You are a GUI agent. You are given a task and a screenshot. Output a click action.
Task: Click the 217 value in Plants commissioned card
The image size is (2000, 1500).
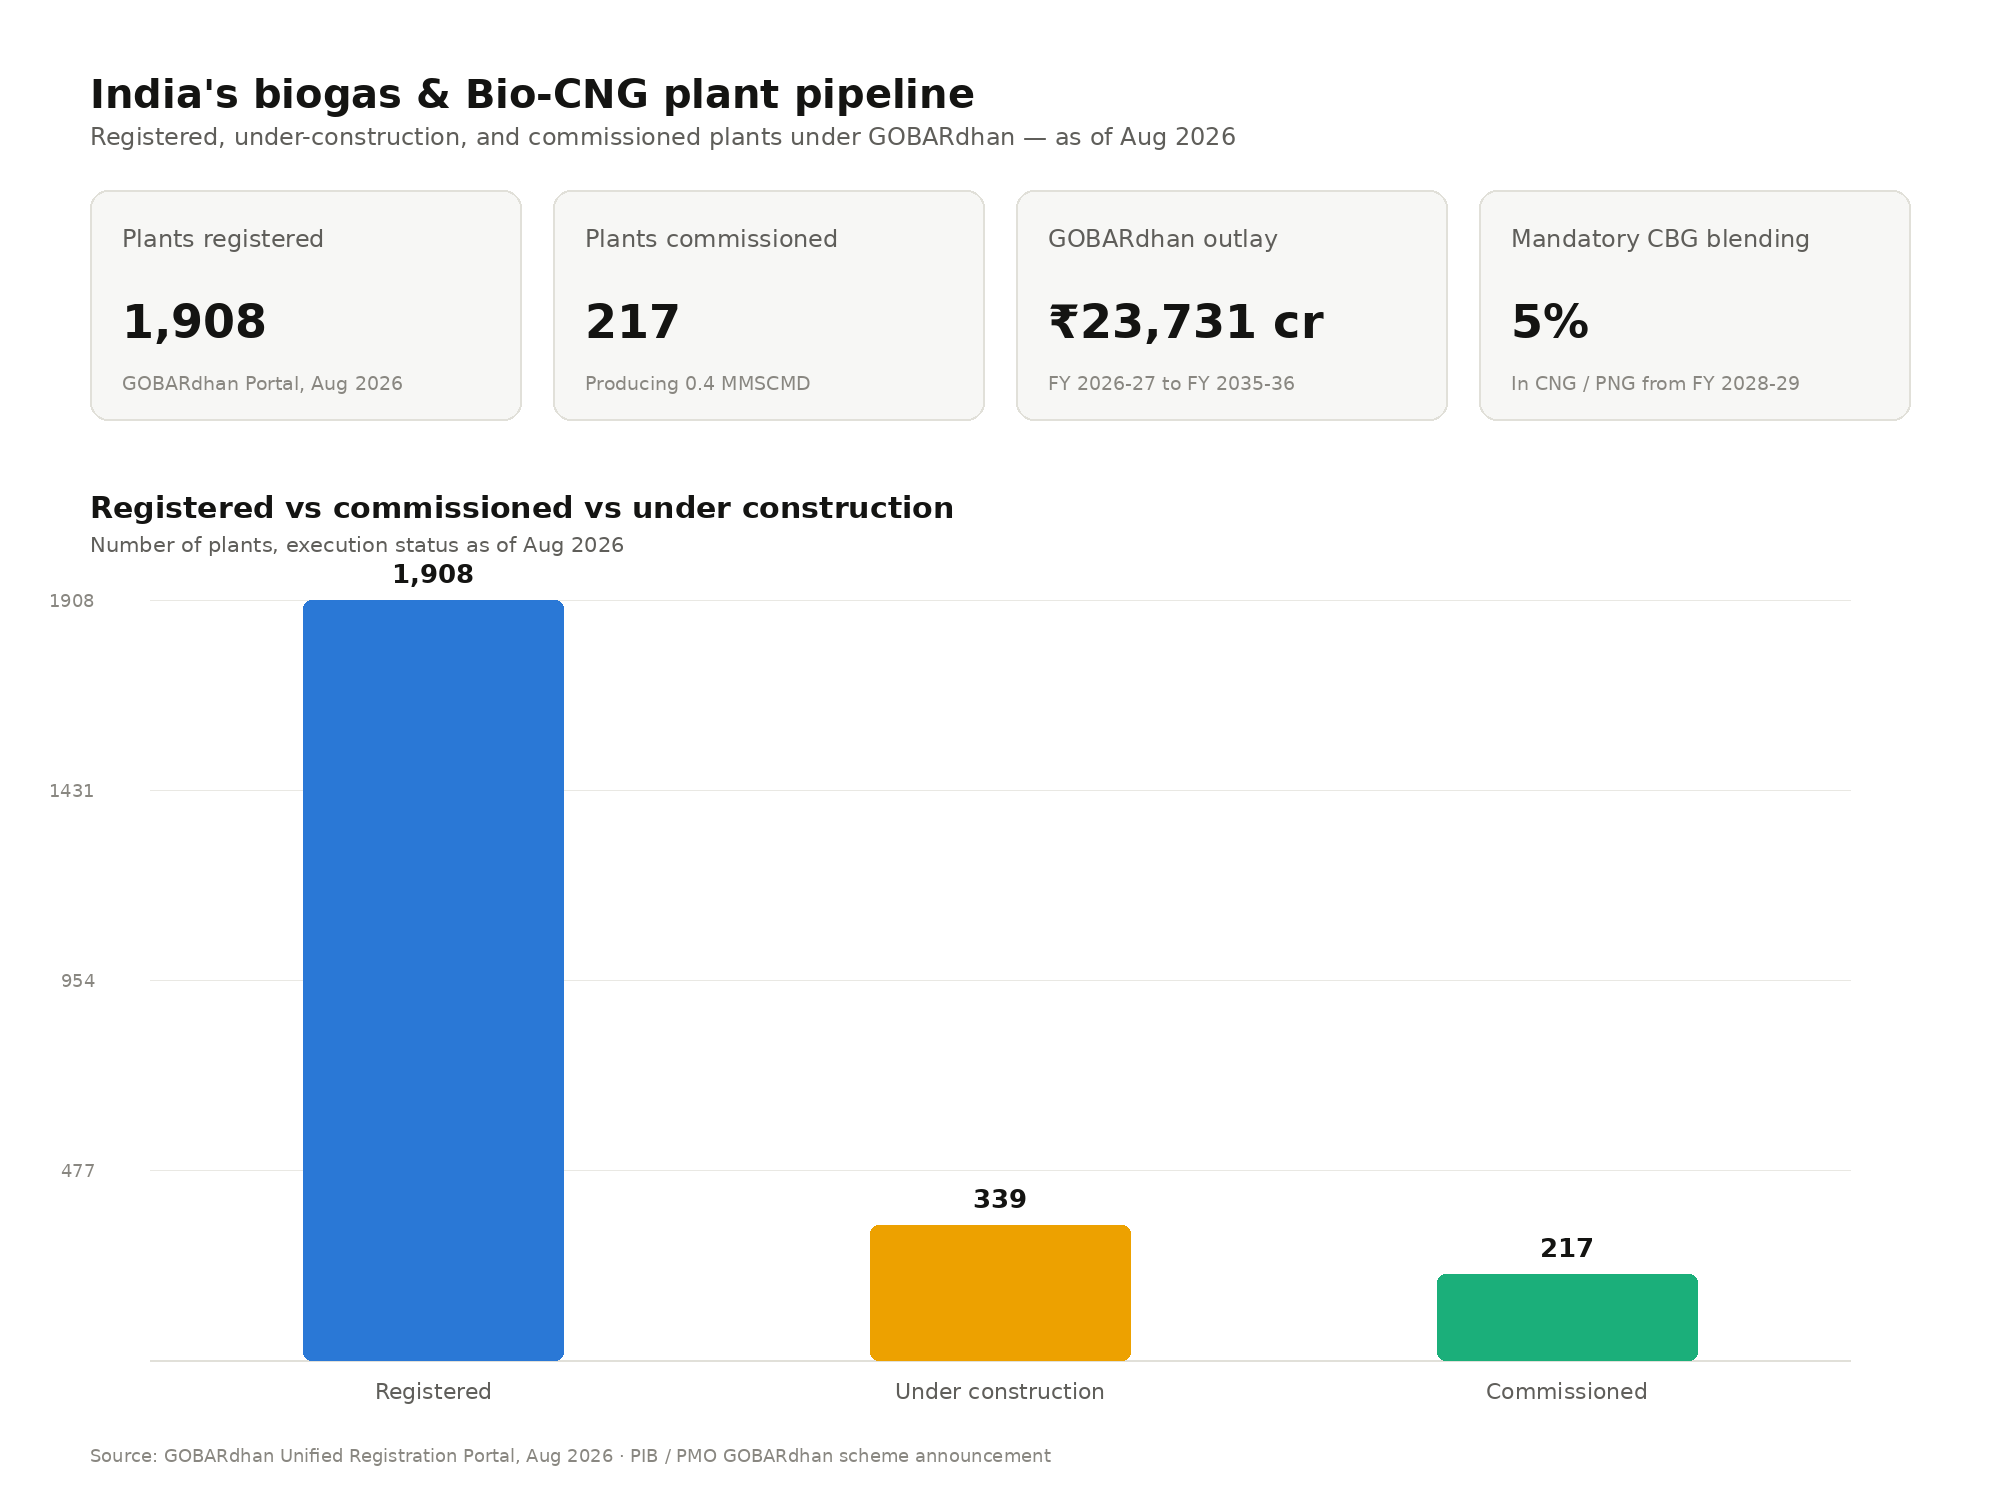tap(632, 322)
